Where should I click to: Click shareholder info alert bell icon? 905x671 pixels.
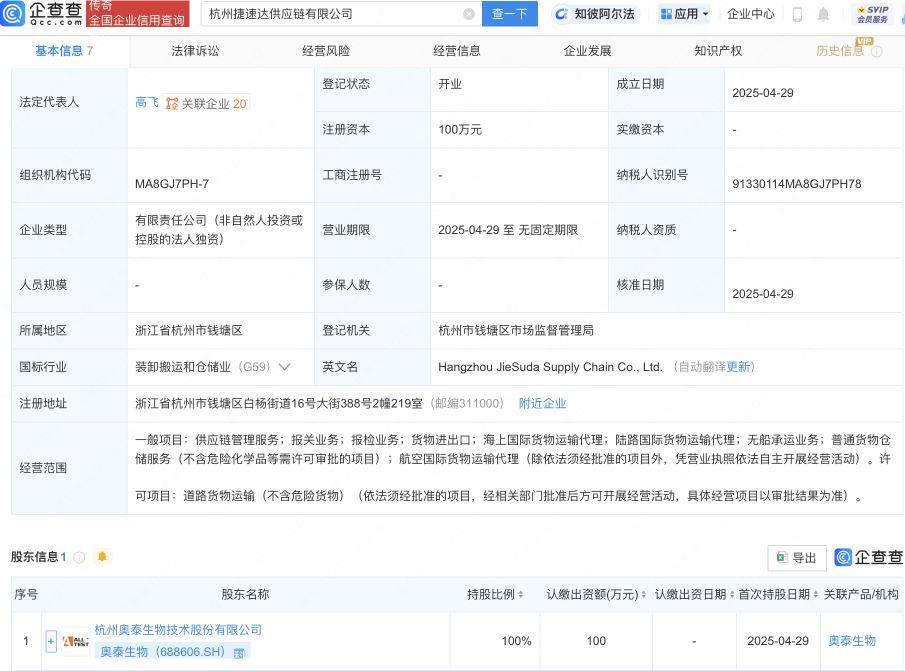click(101, 557)
